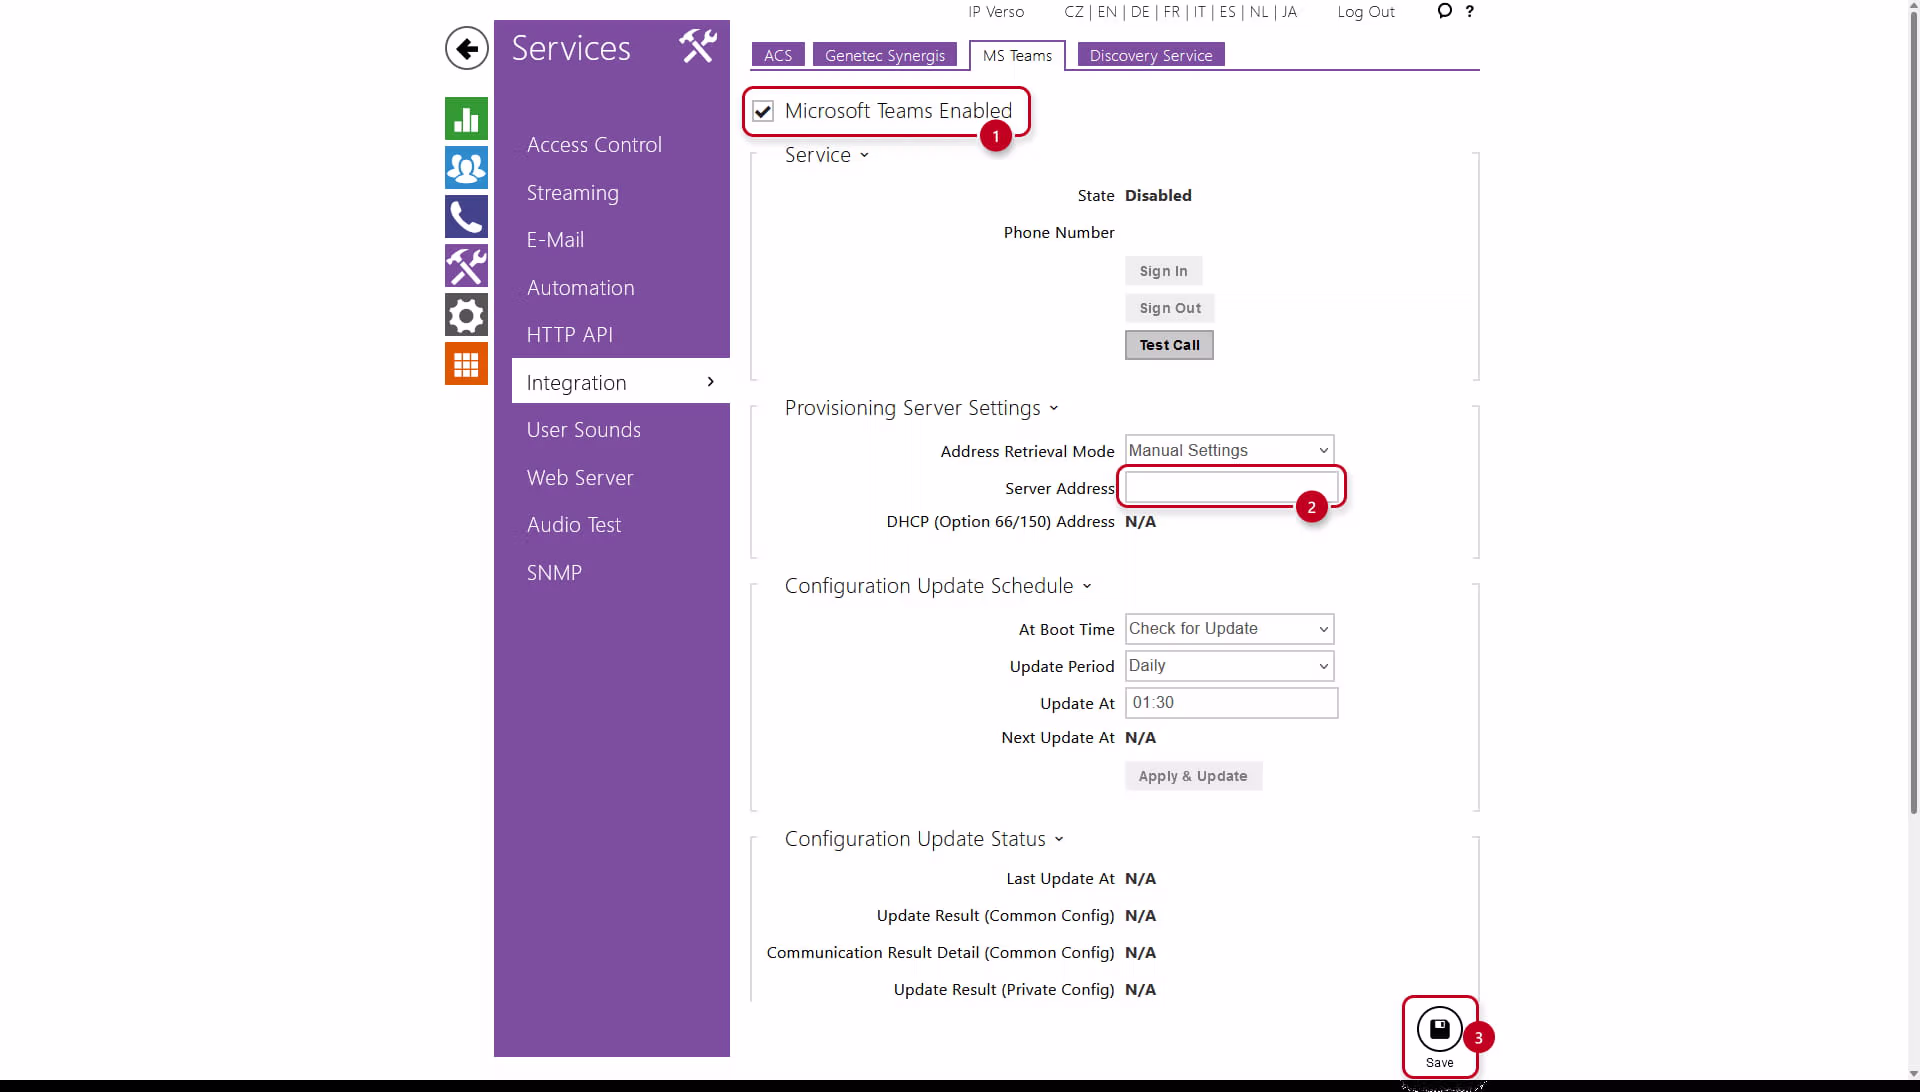This screenshot has width=1920, height=1092.
Task: Switch to the Genetec Synergis tab
Action: click(884, 56)
